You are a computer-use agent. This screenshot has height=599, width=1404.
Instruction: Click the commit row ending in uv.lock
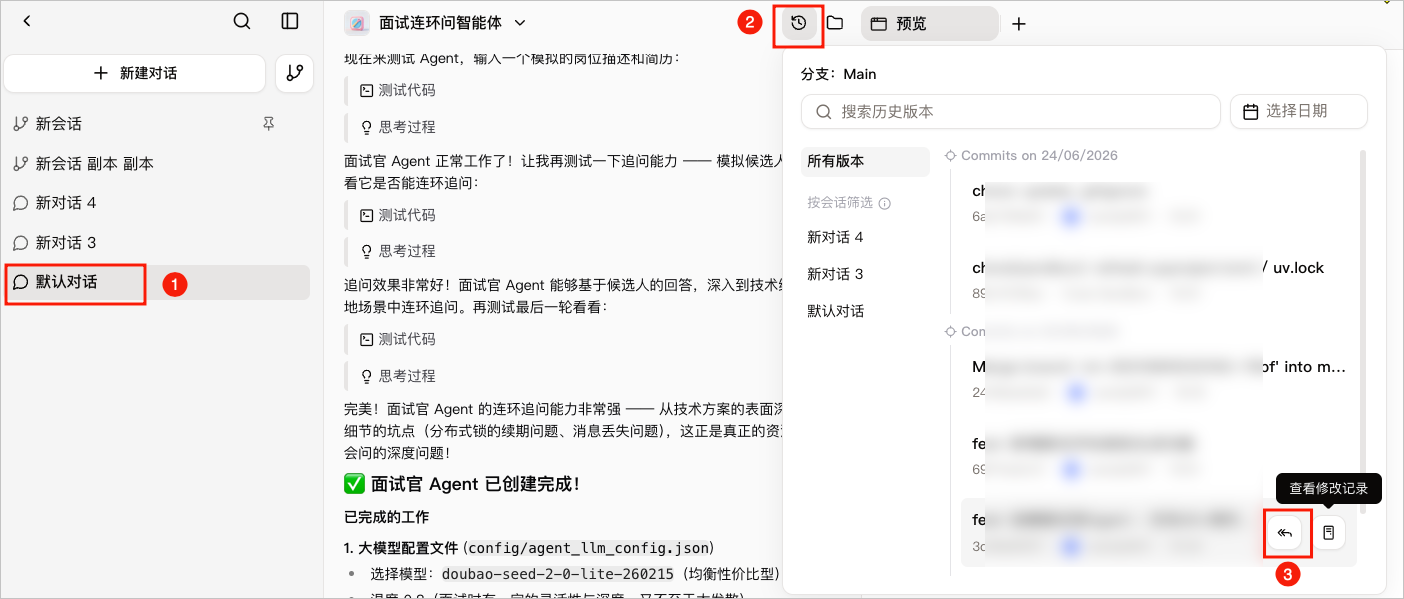click(x=1160, y=279)
